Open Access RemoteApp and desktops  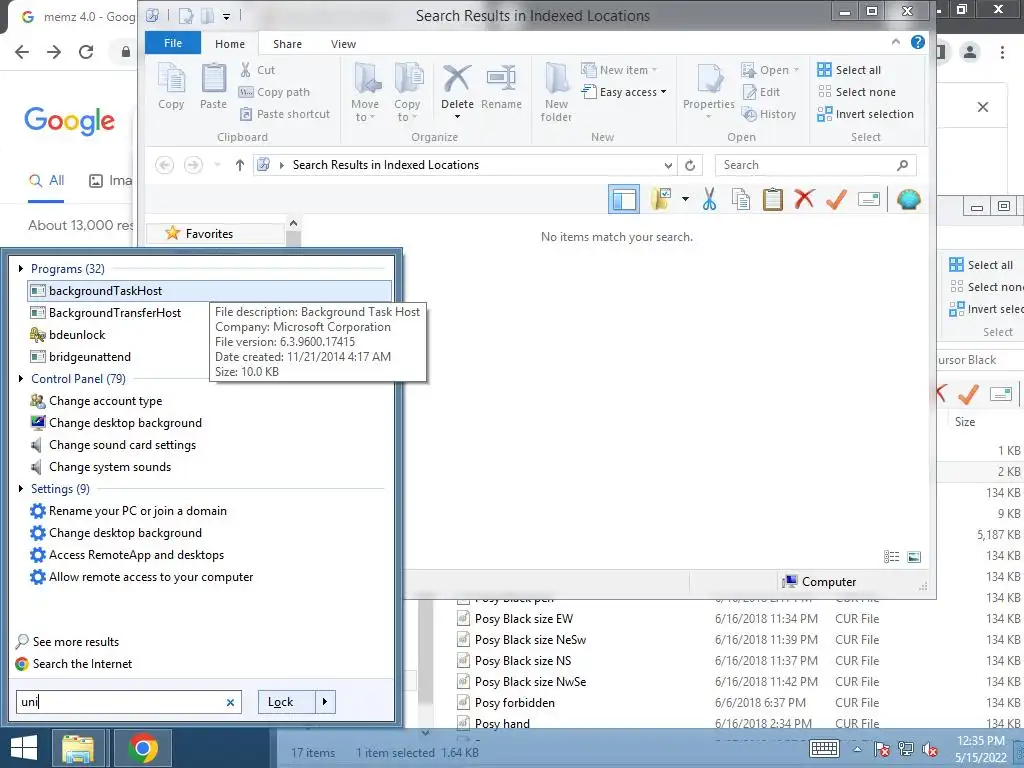[x=127, y=555]
